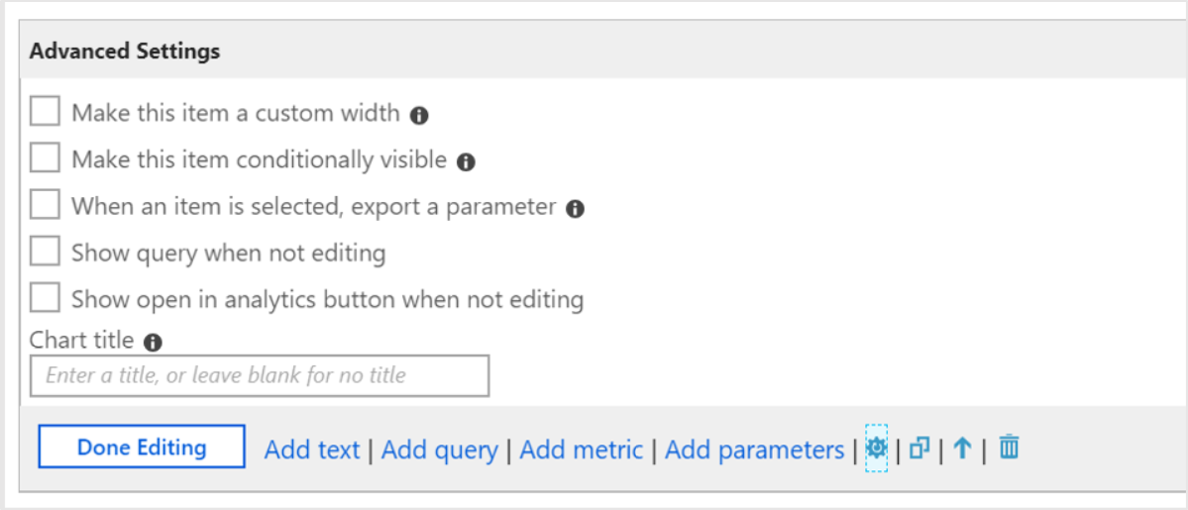Click the Add query link
This screenshot has height=510, width=1188.
point(439,450)
